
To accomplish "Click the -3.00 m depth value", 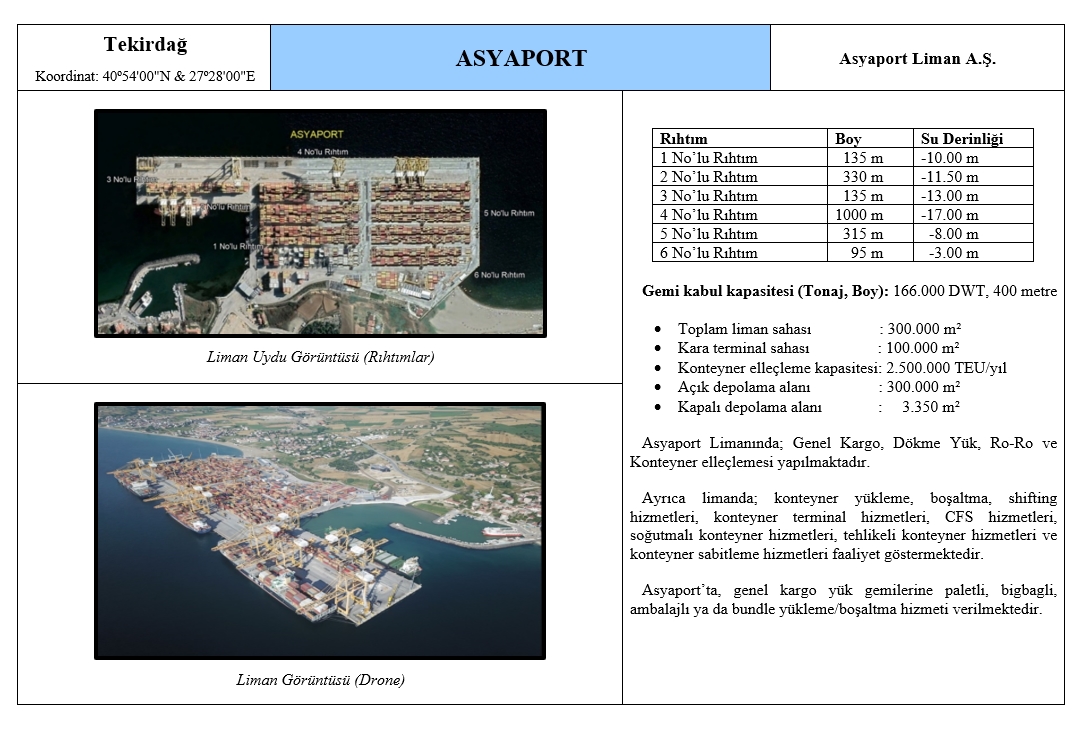I will click(954, 253).
